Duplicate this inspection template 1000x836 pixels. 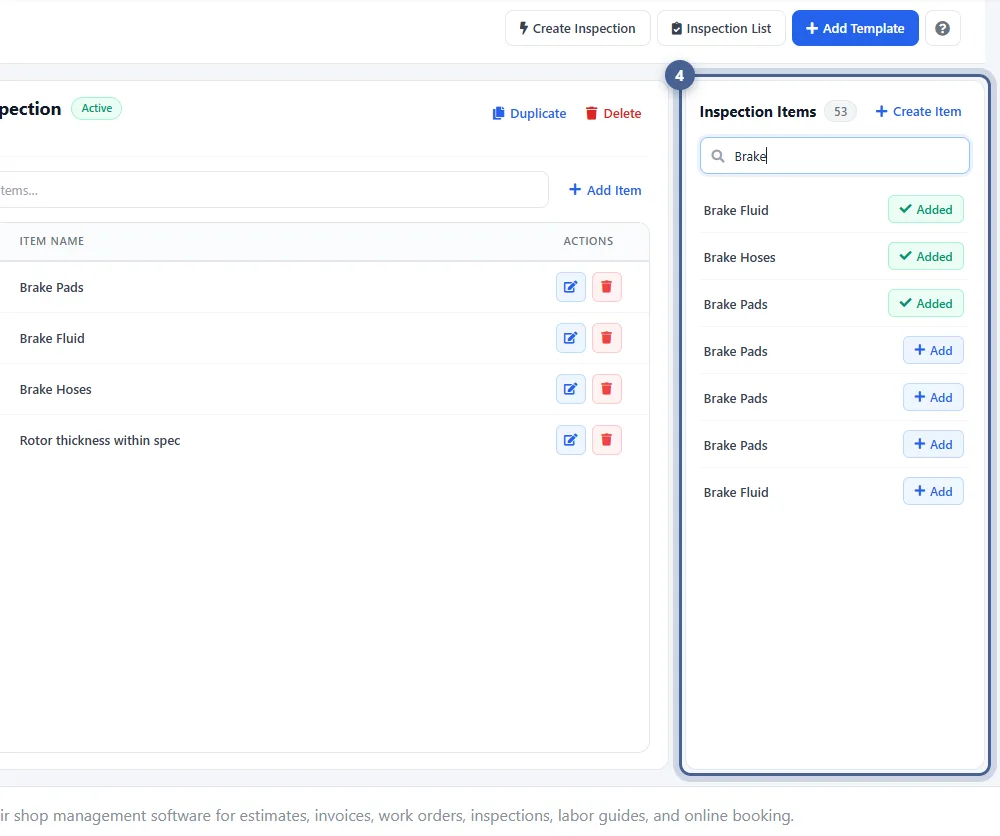529,114
